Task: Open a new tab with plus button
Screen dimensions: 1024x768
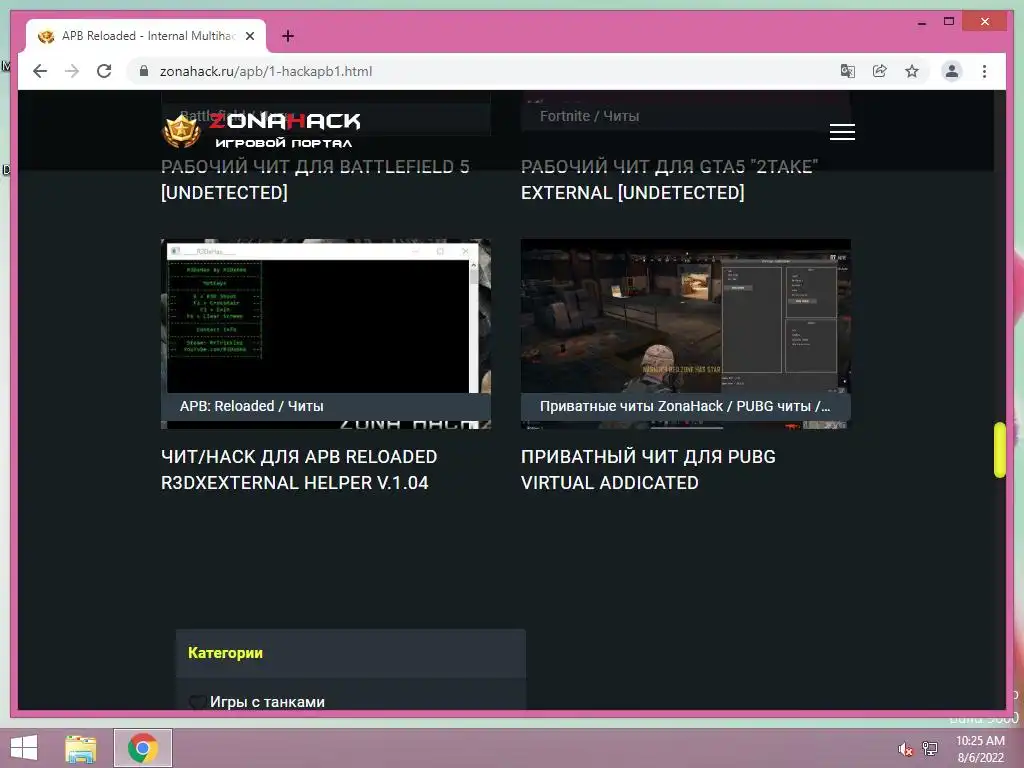Action: (288, 36)
